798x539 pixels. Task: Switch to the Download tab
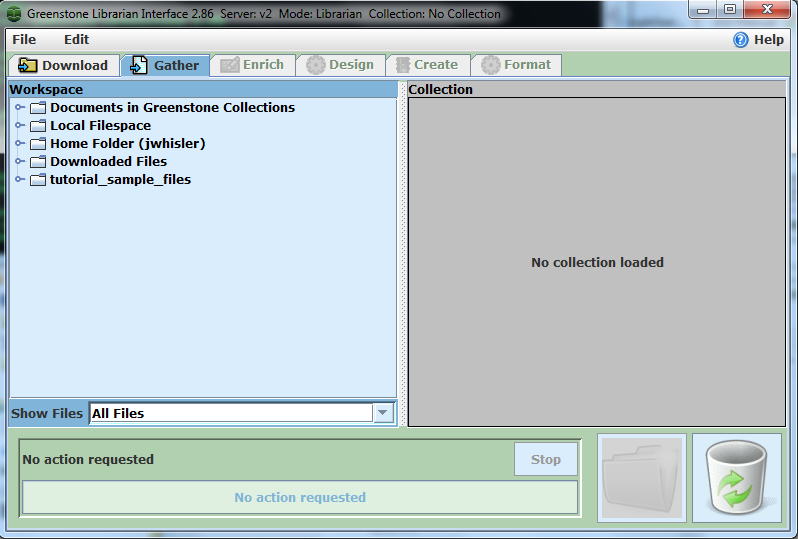[x=64, y=65]
